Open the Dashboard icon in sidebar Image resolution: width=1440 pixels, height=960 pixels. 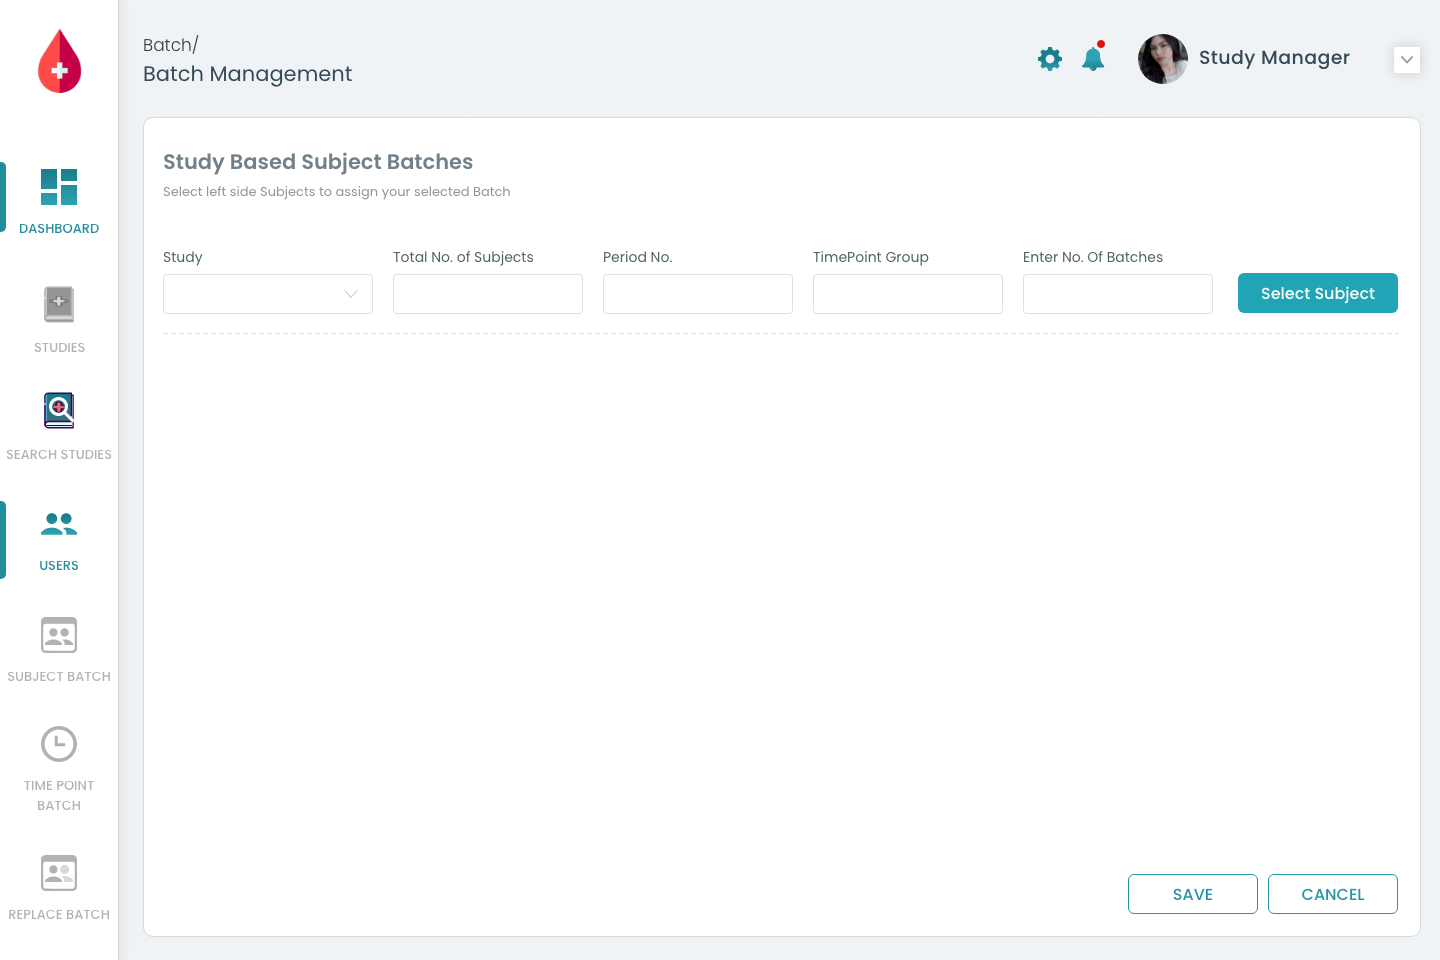[x=59, y=187]
